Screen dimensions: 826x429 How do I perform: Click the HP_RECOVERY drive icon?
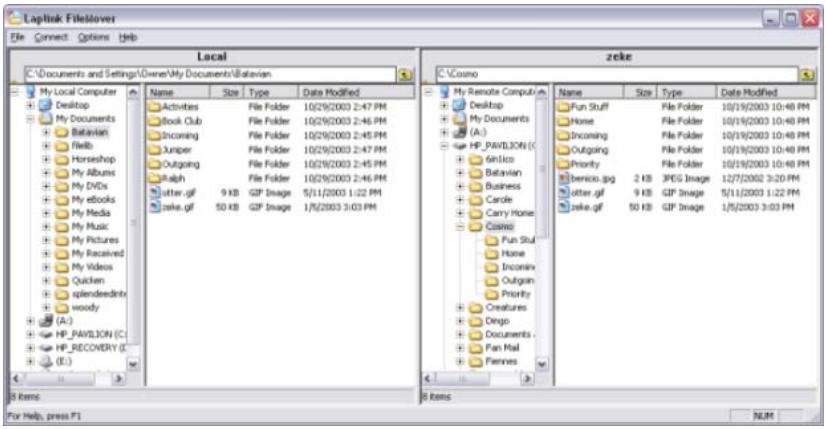coord(46,348)
